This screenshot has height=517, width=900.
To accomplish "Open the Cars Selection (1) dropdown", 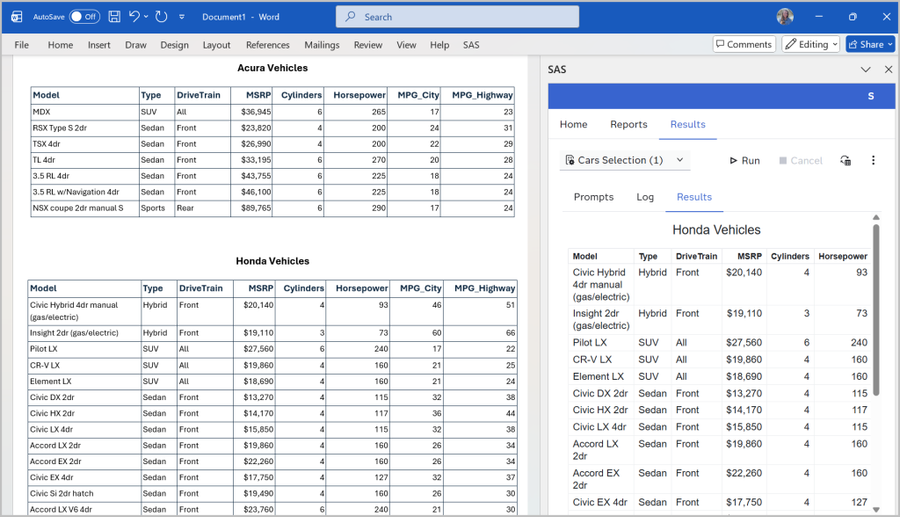I will pyautogui.click(x=624, y=160).
